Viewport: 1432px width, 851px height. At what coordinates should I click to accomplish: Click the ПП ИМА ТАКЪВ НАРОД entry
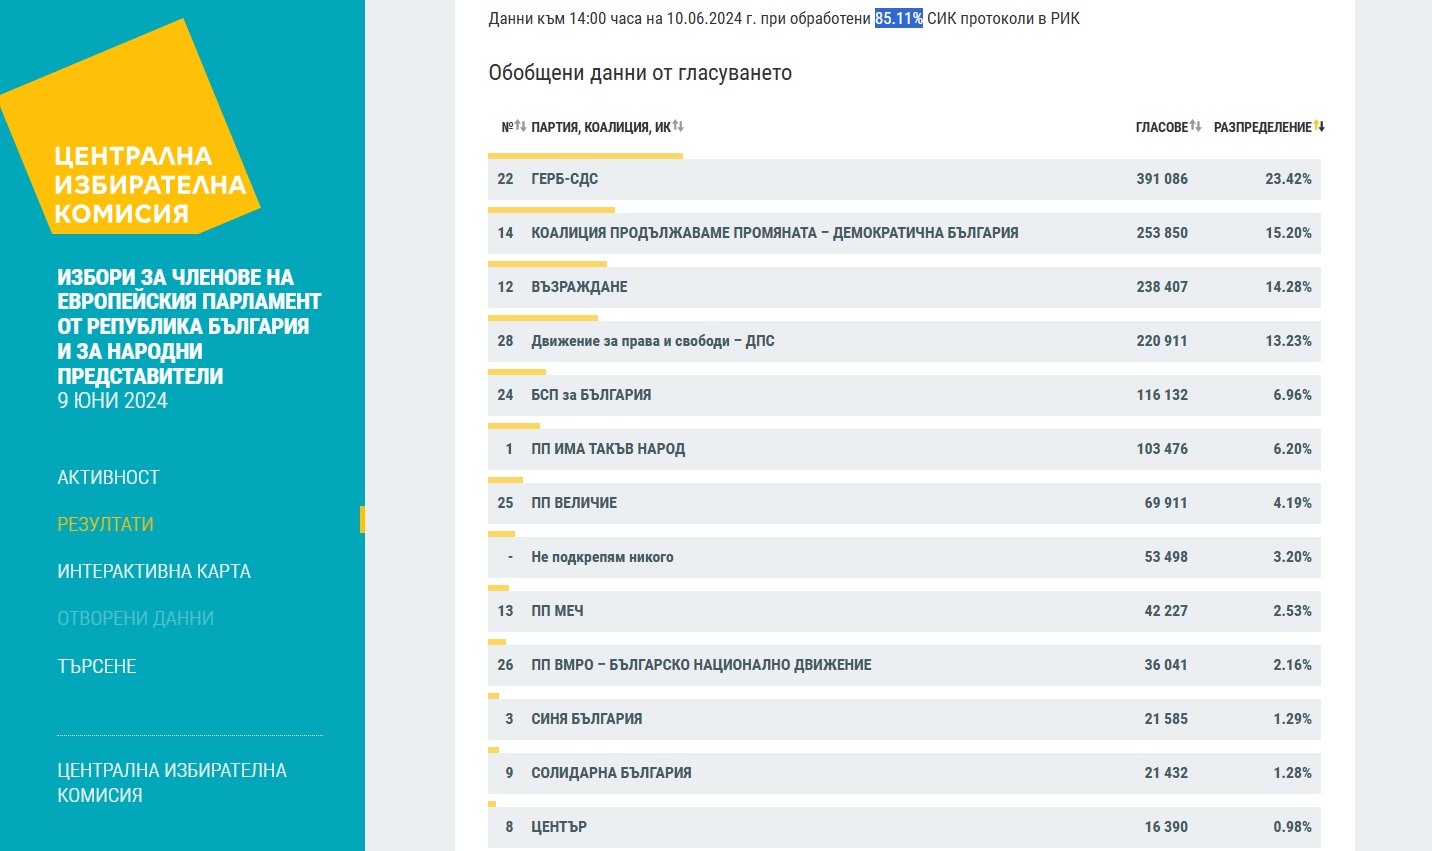(903, 449)
